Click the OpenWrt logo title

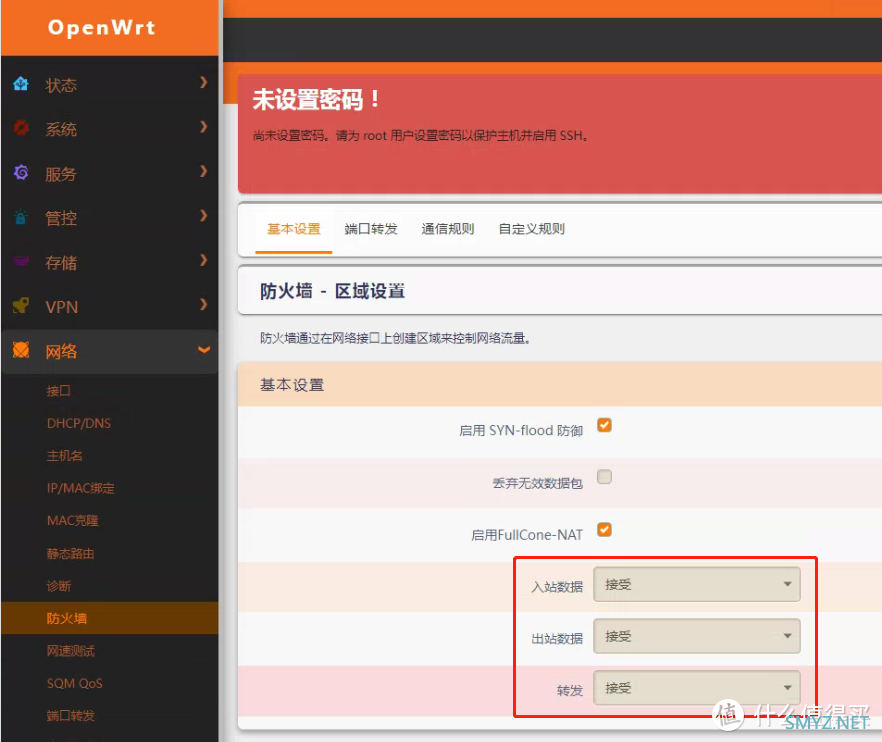point(102,28)
